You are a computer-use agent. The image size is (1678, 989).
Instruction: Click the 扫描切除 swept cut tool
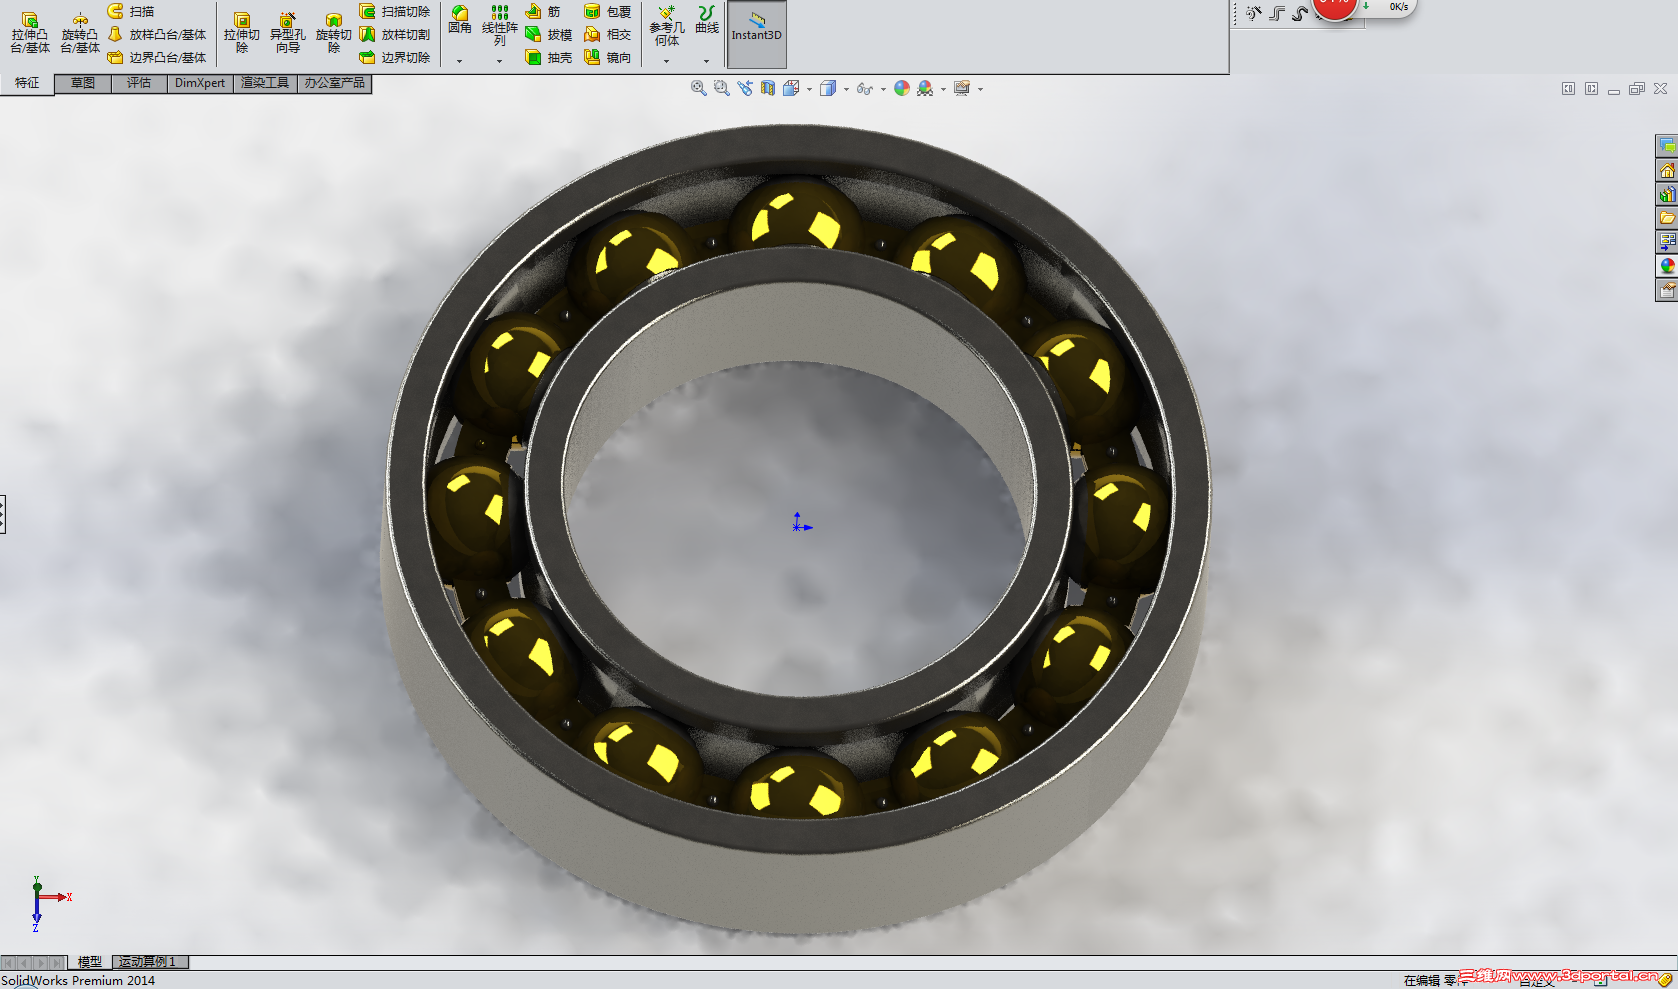[x=395, y=11]
